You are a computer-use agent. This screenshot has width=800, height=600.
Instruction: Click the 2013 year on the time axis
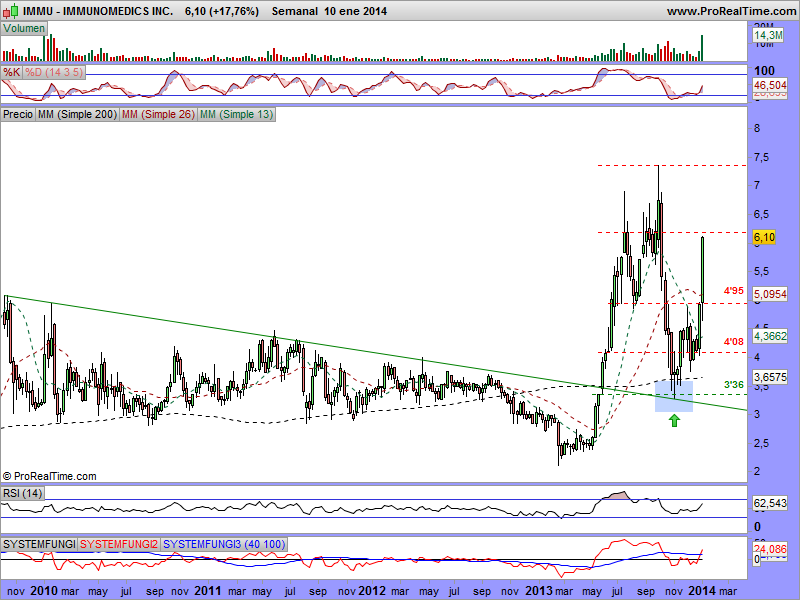coord(539,591)
